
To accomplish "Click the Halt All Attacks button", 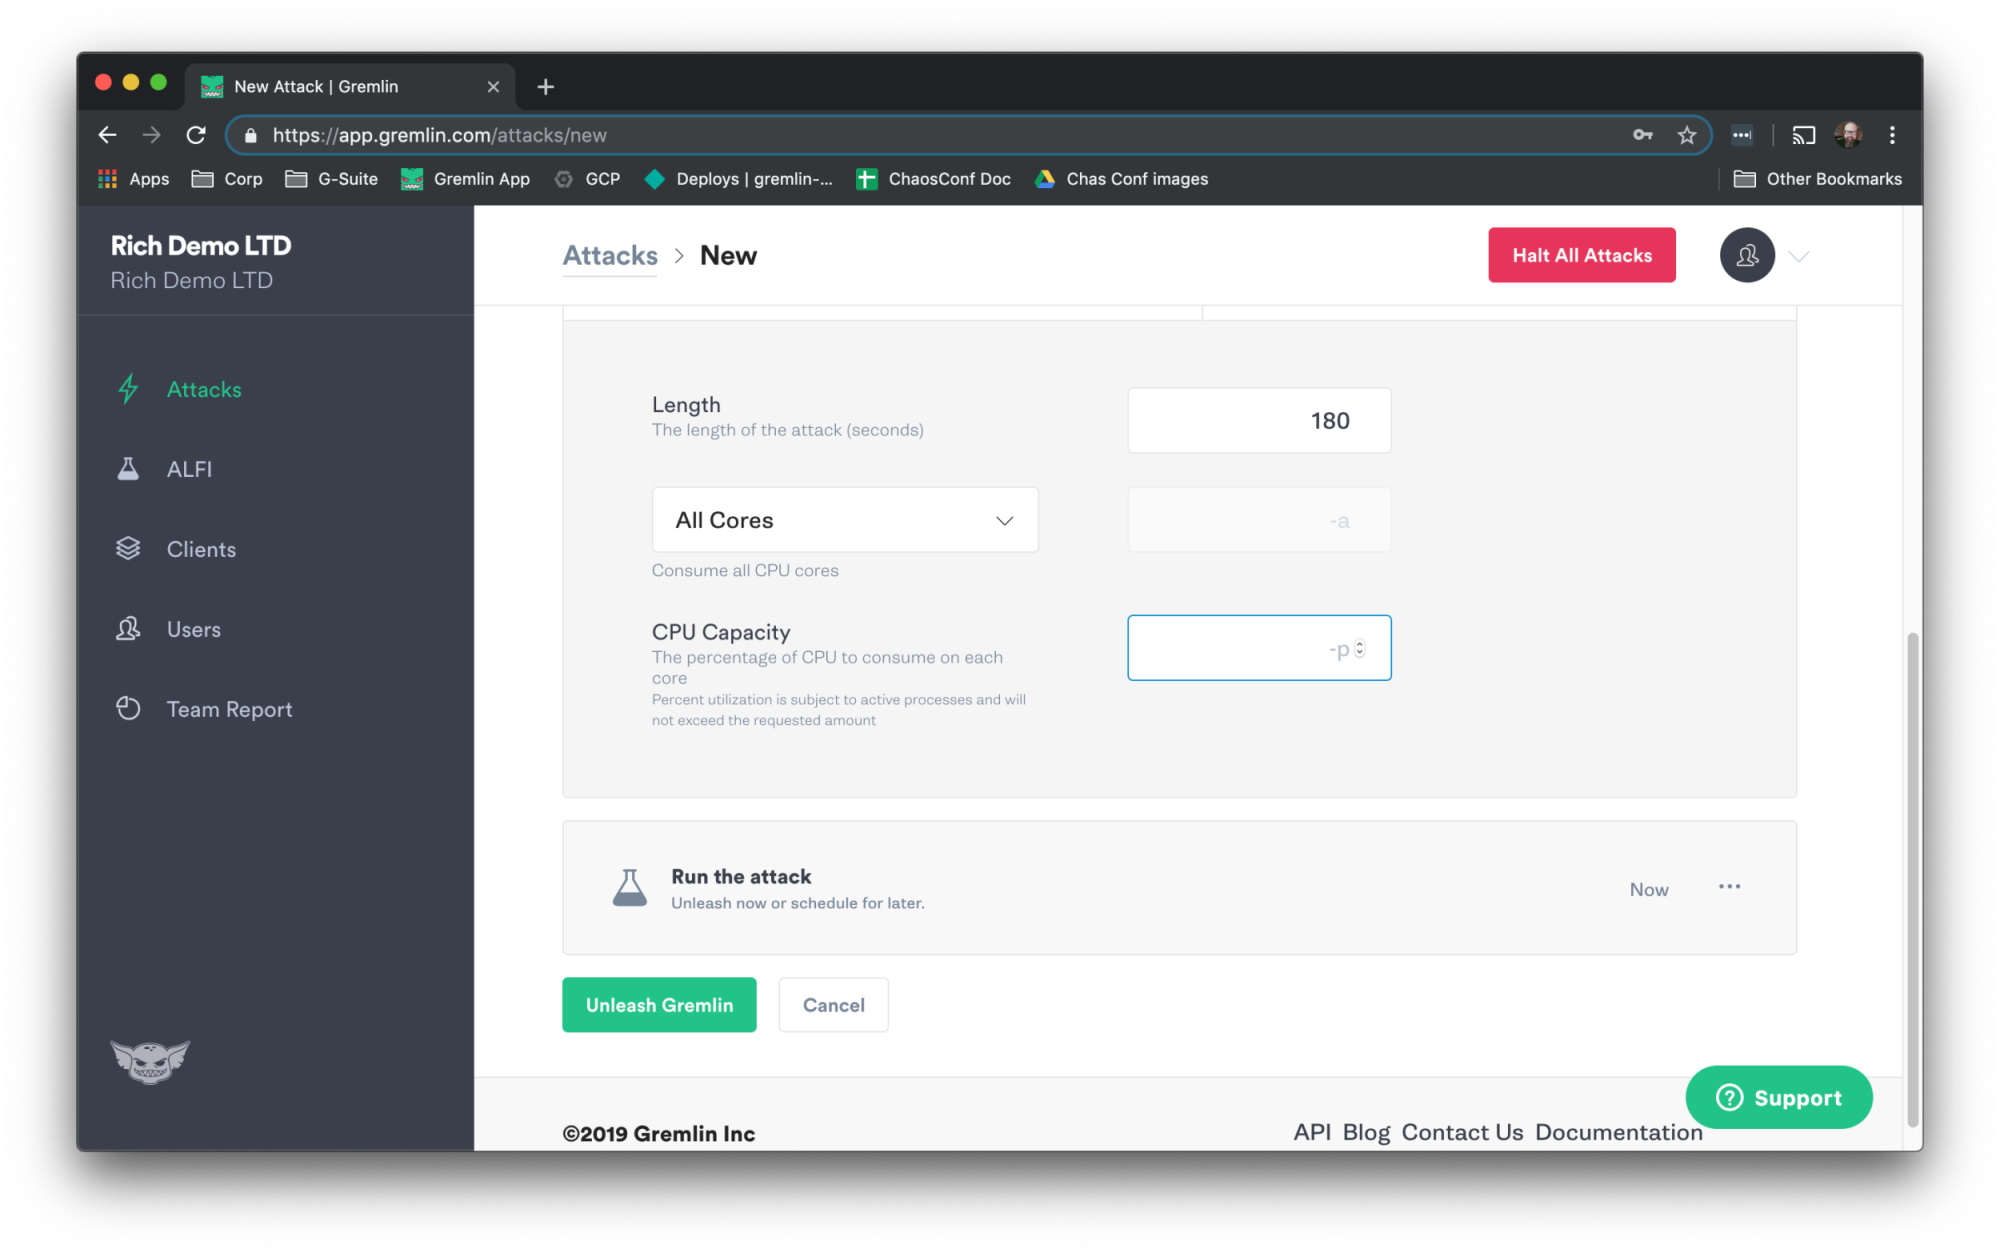I will click(1582, 255).
